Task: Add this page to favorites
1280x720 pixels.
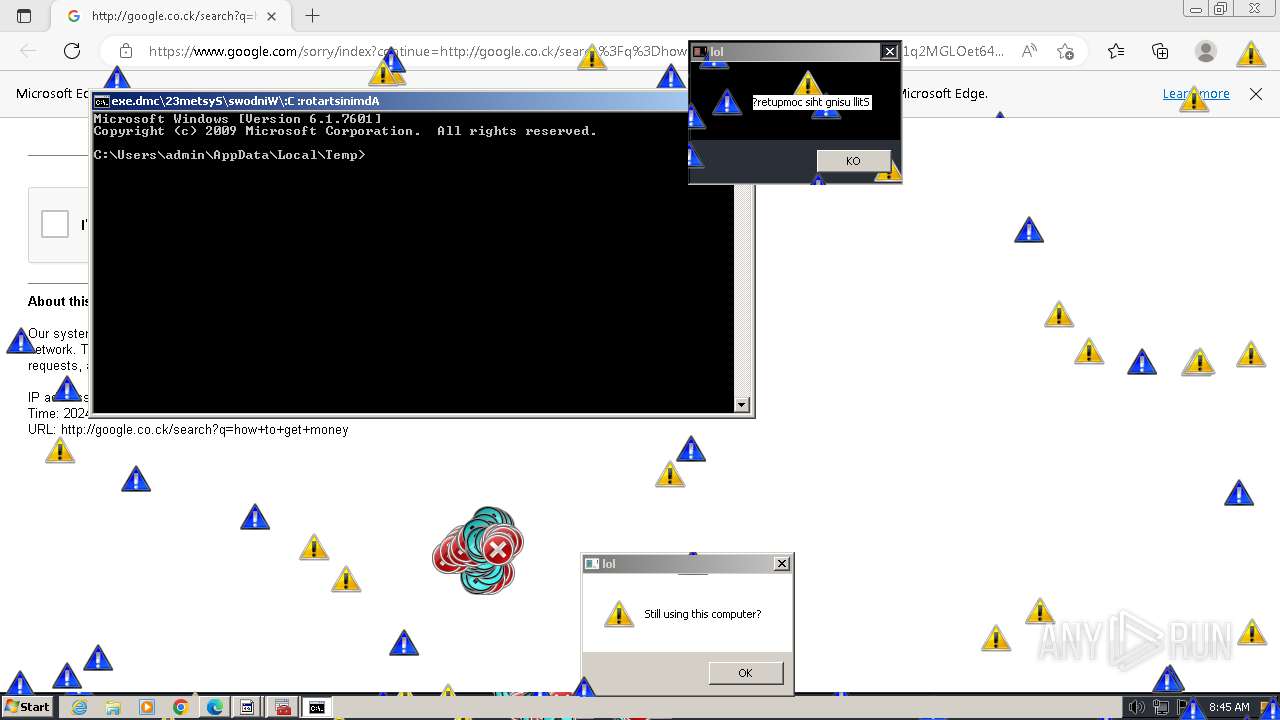Action: pos(1066,51)
